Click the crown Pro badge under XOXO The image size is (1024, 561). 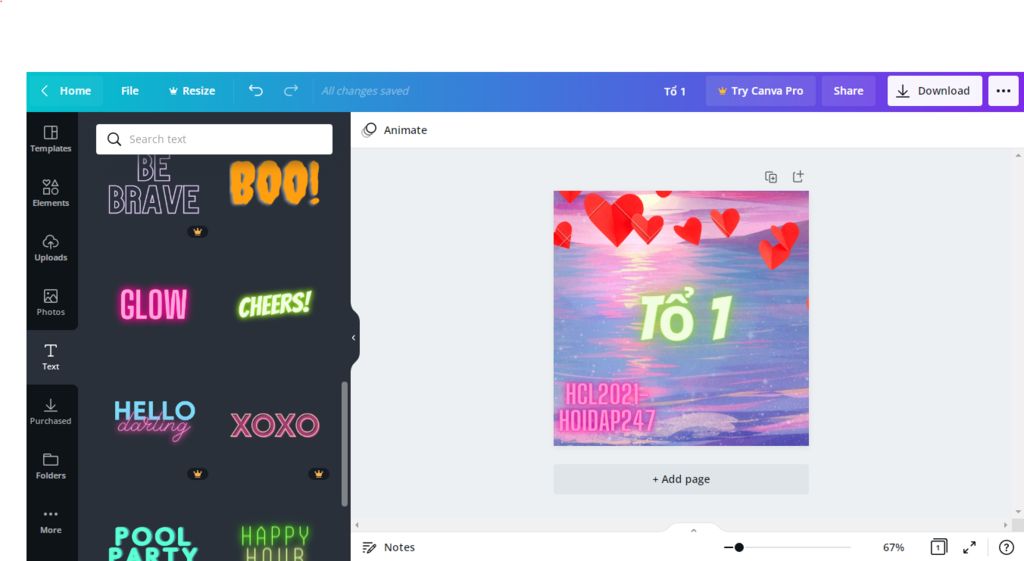click(x=318, y=474)
